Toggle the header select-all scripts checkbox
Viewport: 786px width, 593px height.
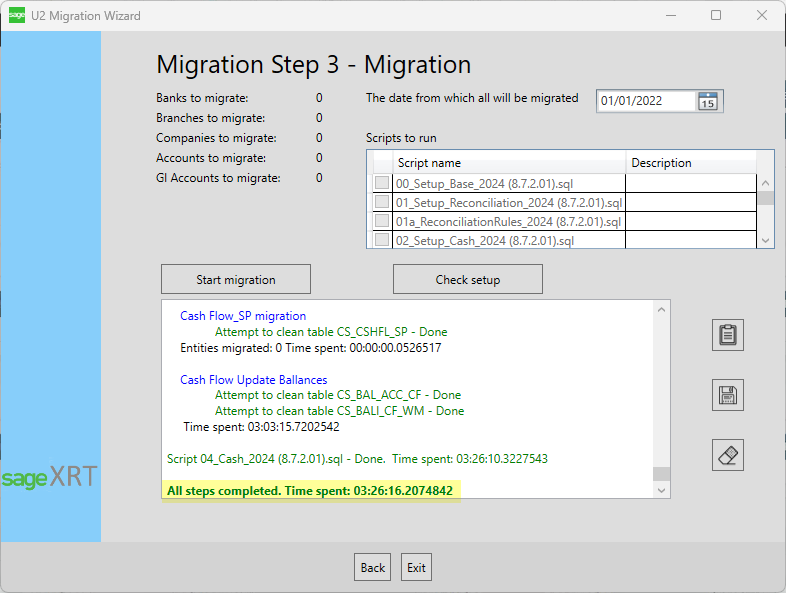tap(382, 163)
